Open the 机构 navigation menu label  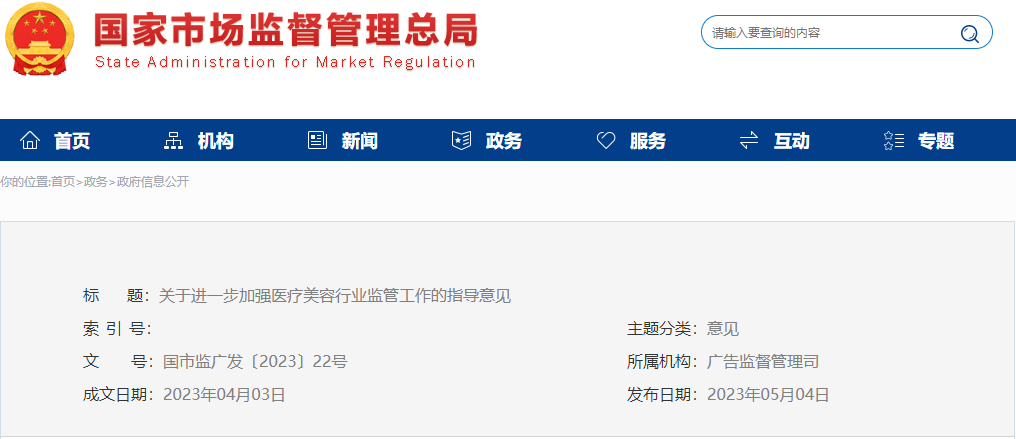click(x=216, y=141)
